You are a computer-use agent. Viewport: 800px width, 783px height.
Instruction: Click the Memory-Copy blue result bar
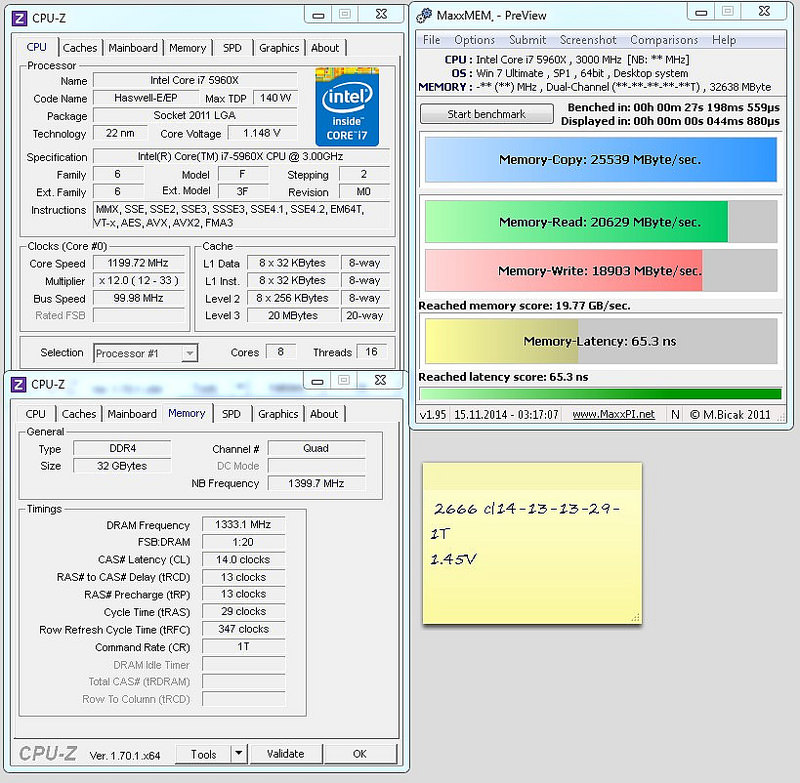tap(601, 160)
